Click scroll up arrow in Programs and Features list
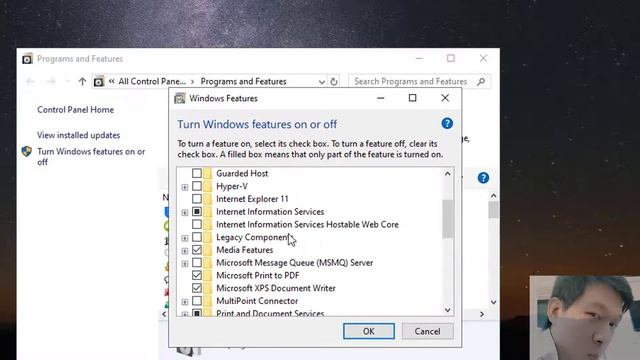Screen dimensions: 640x360 point(493,196)
